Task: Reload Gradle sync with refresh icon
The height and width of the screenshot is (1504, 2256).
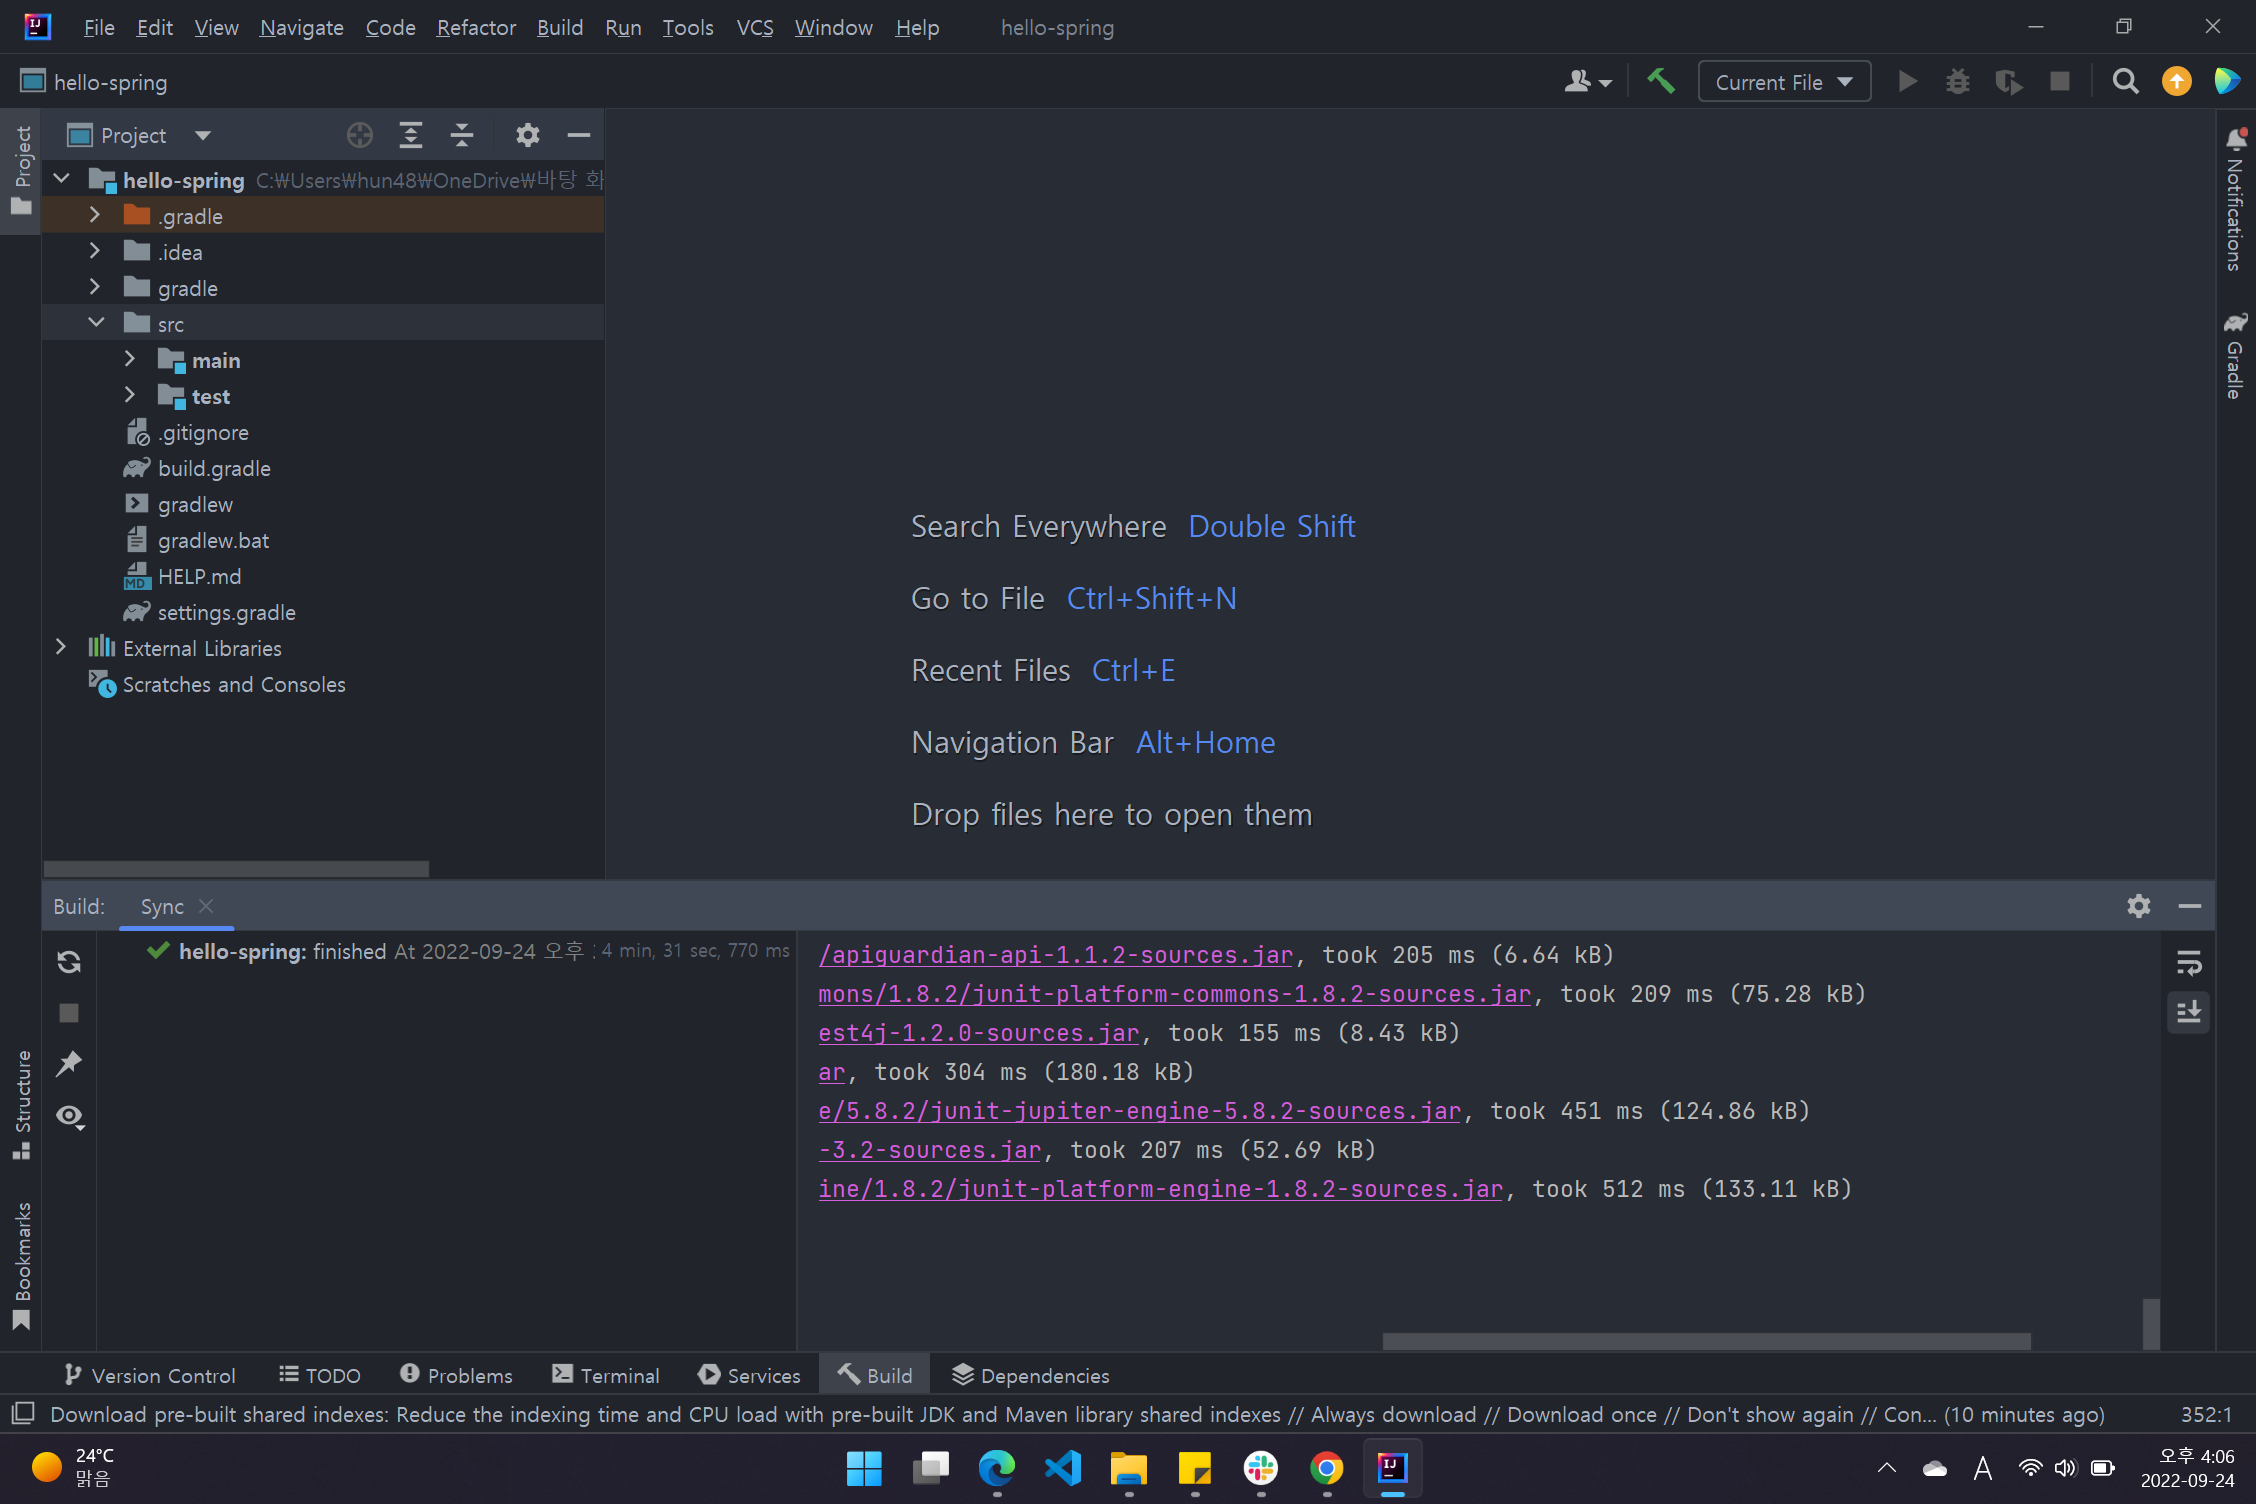Action: pos(69,962)
